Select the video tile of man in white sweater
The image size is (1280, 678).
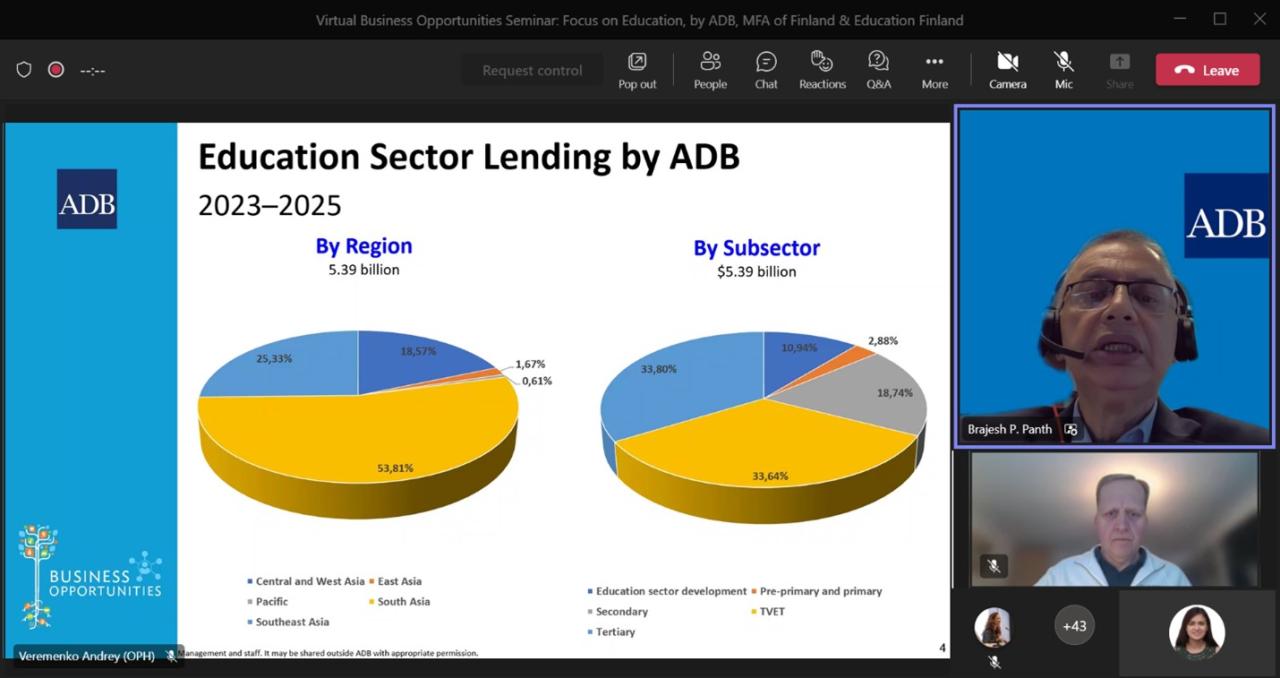1114,519
